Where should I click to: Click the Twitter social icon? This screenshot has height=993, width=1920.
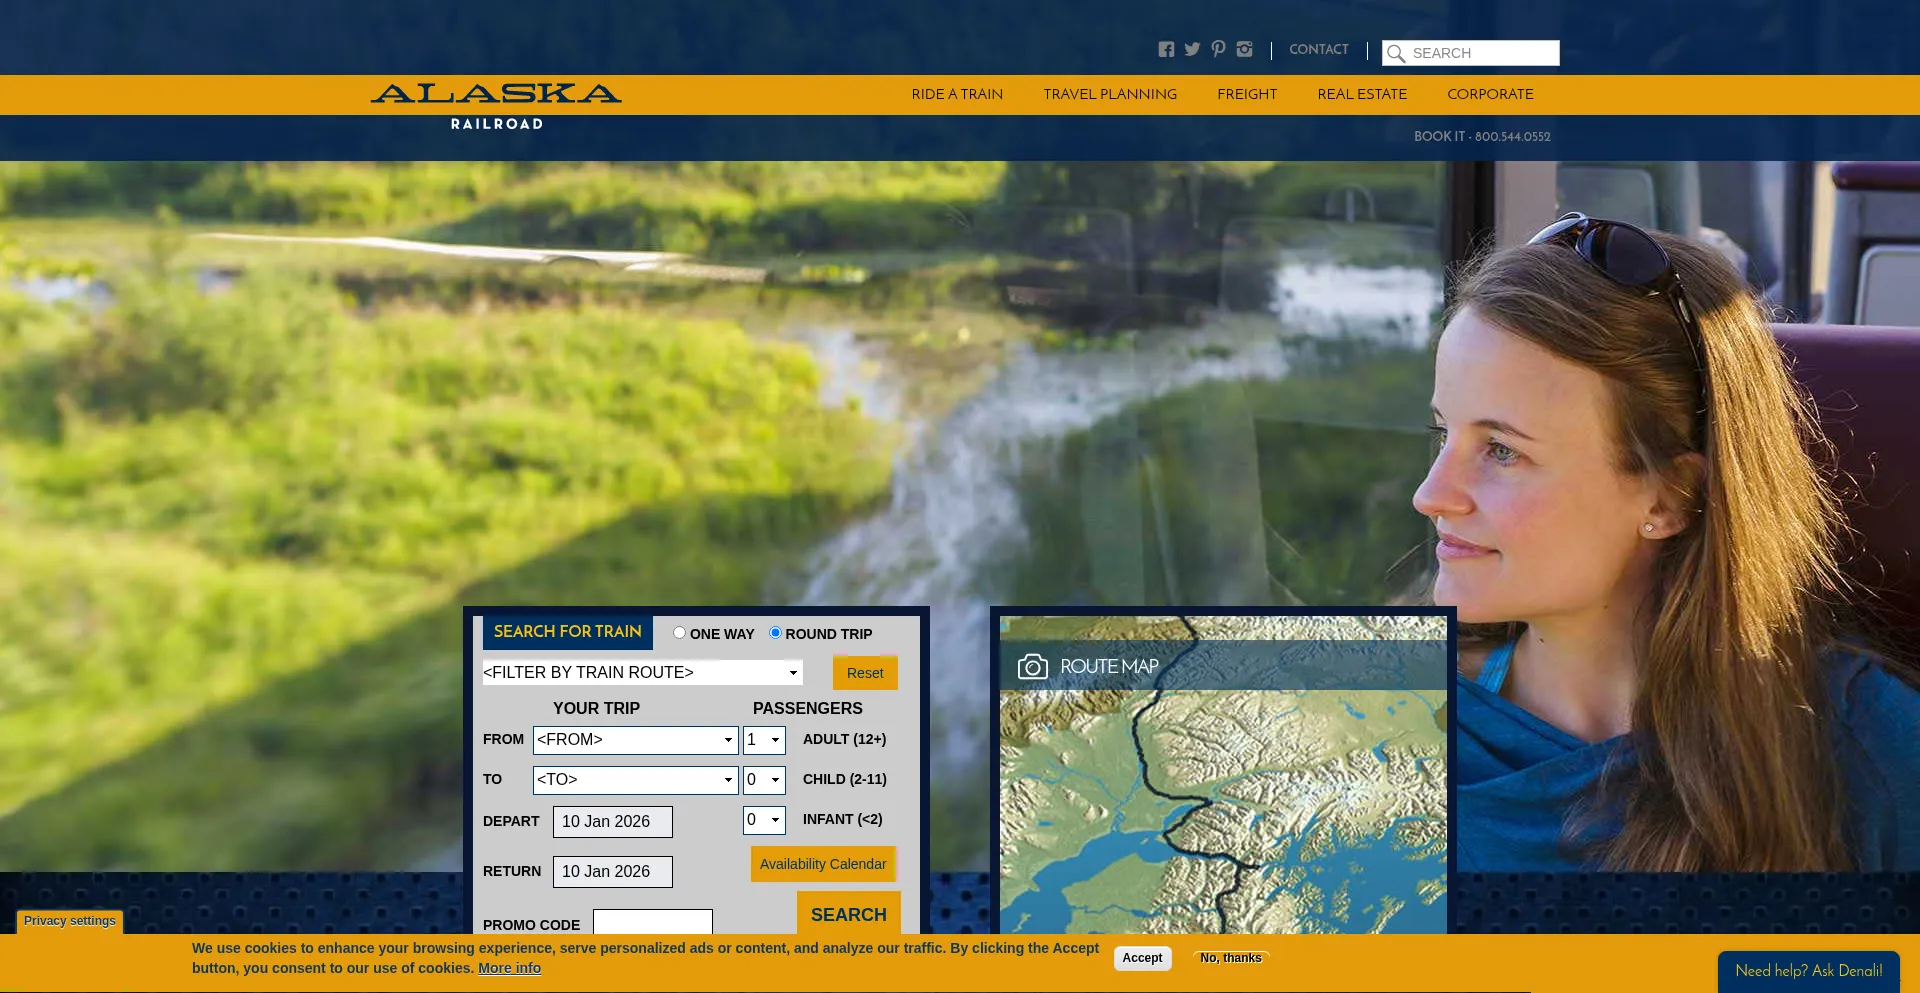point(1192,48)
